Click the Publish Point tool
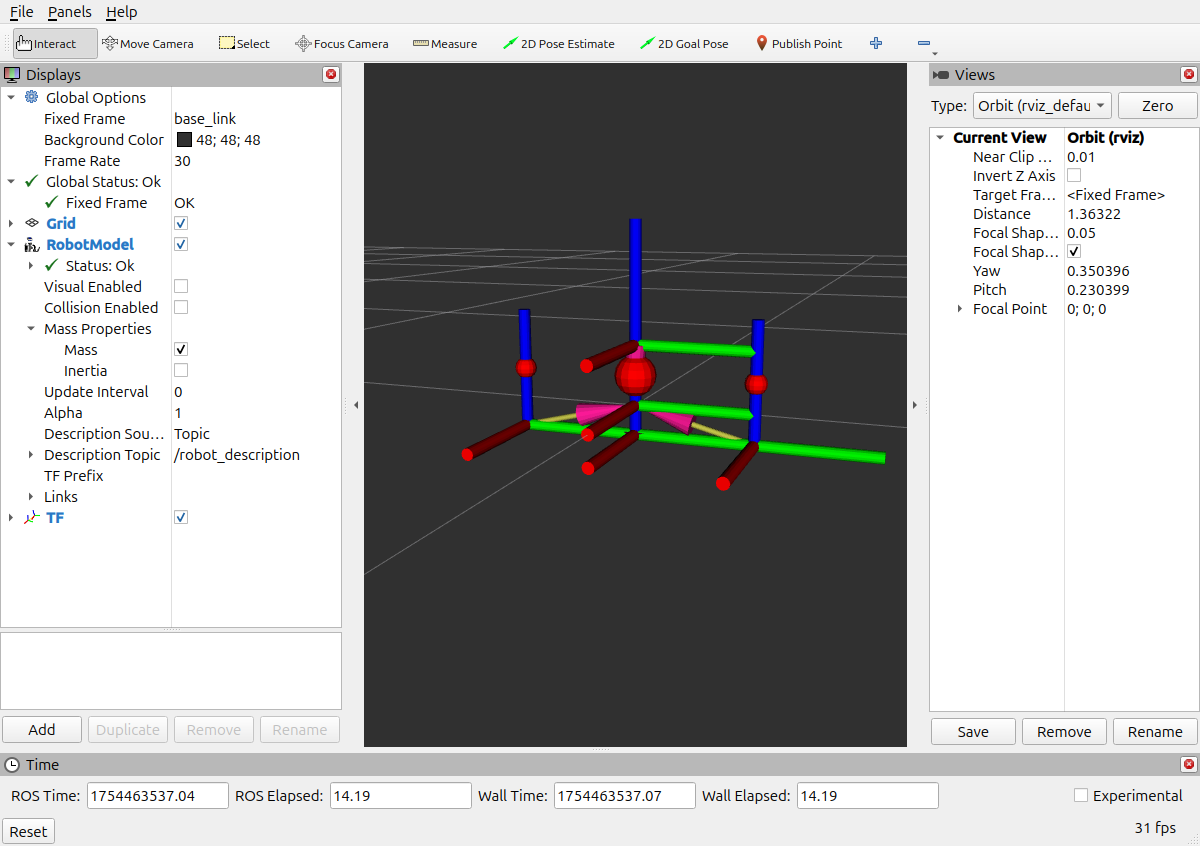 pos(798,44)
